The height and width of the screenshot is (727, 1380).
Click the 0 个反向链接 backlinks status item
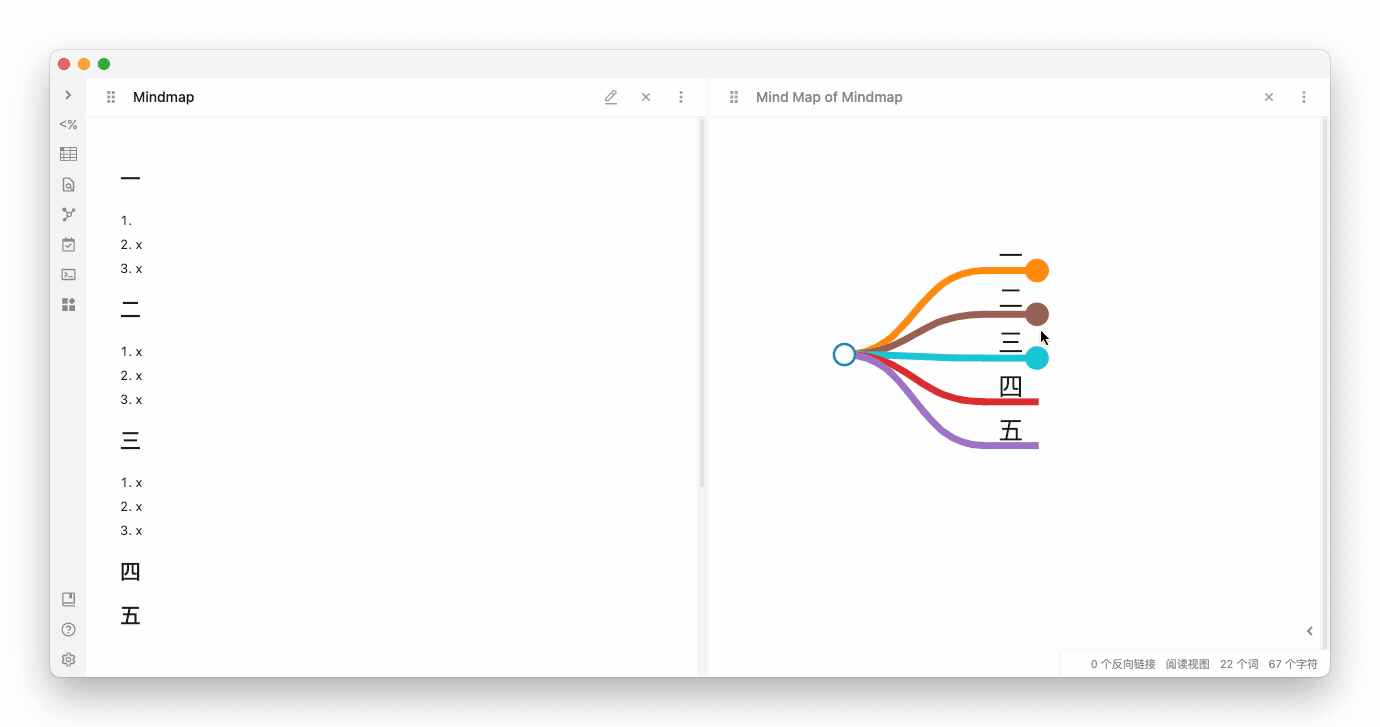(x=1123, y=664)
